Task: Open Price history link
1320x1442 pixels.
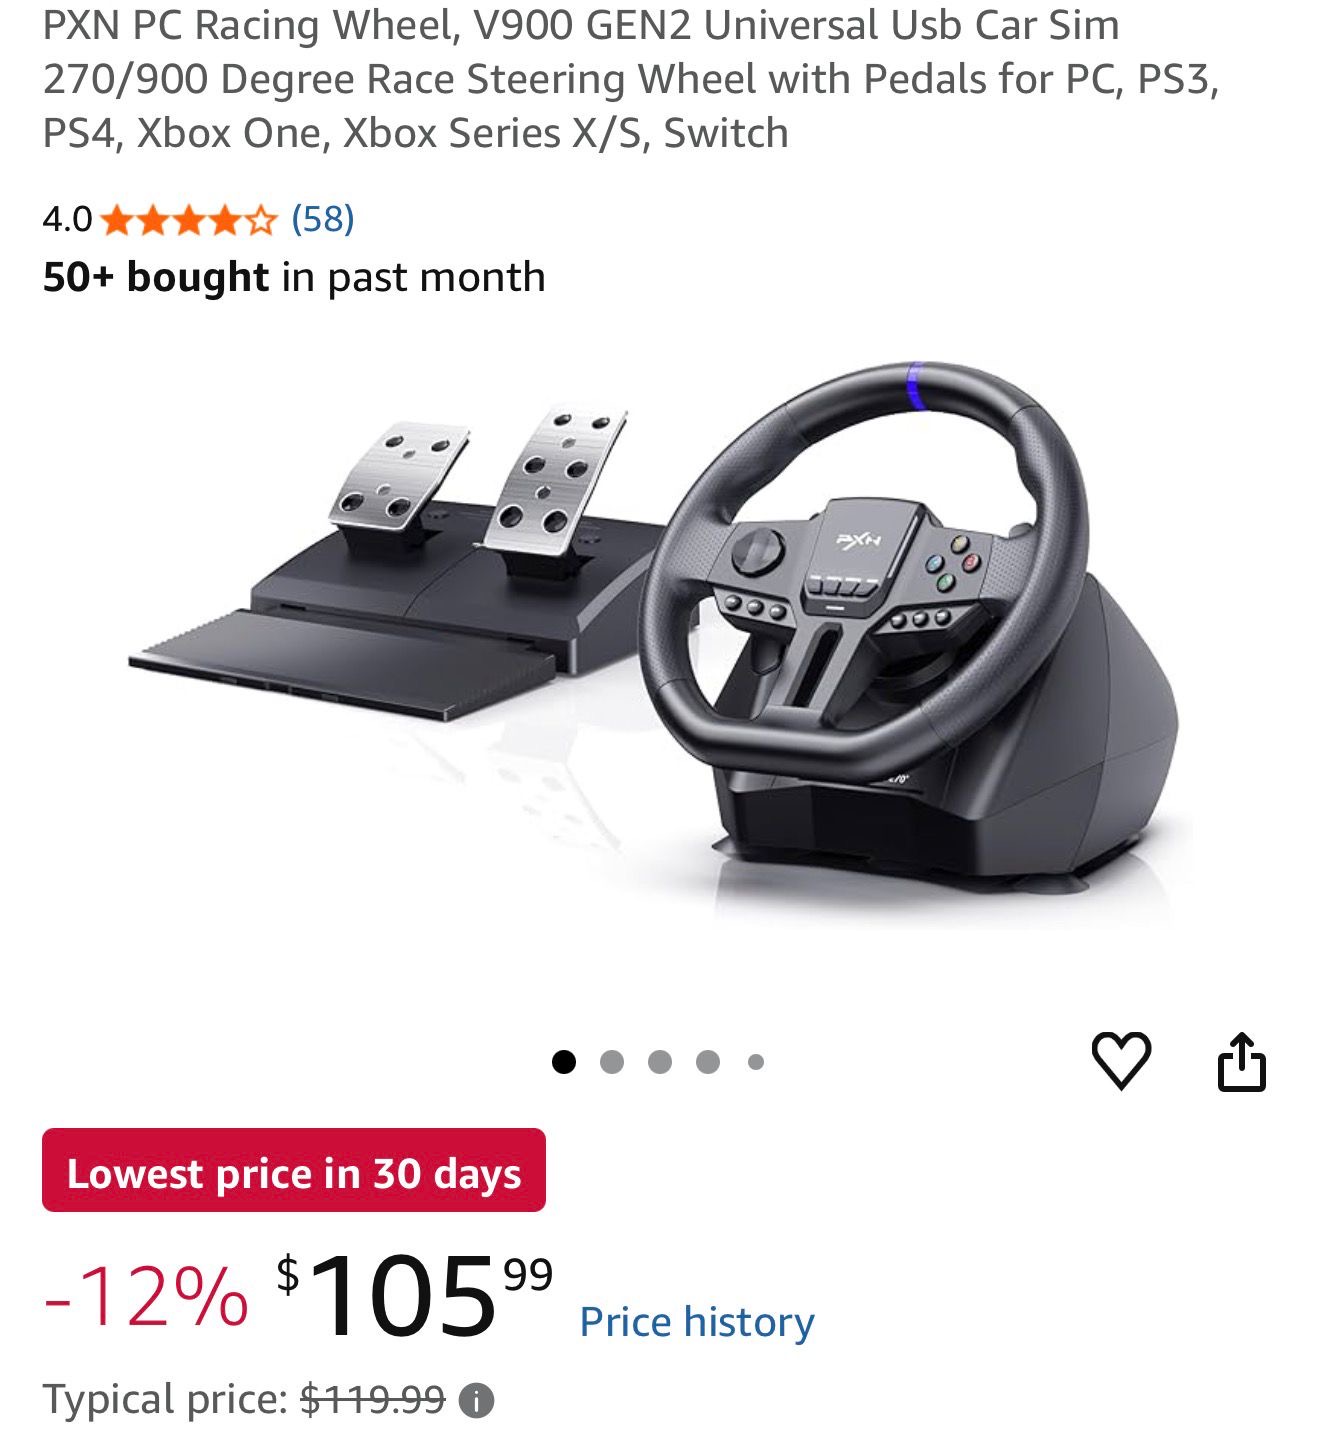Action: [697, 1322]
